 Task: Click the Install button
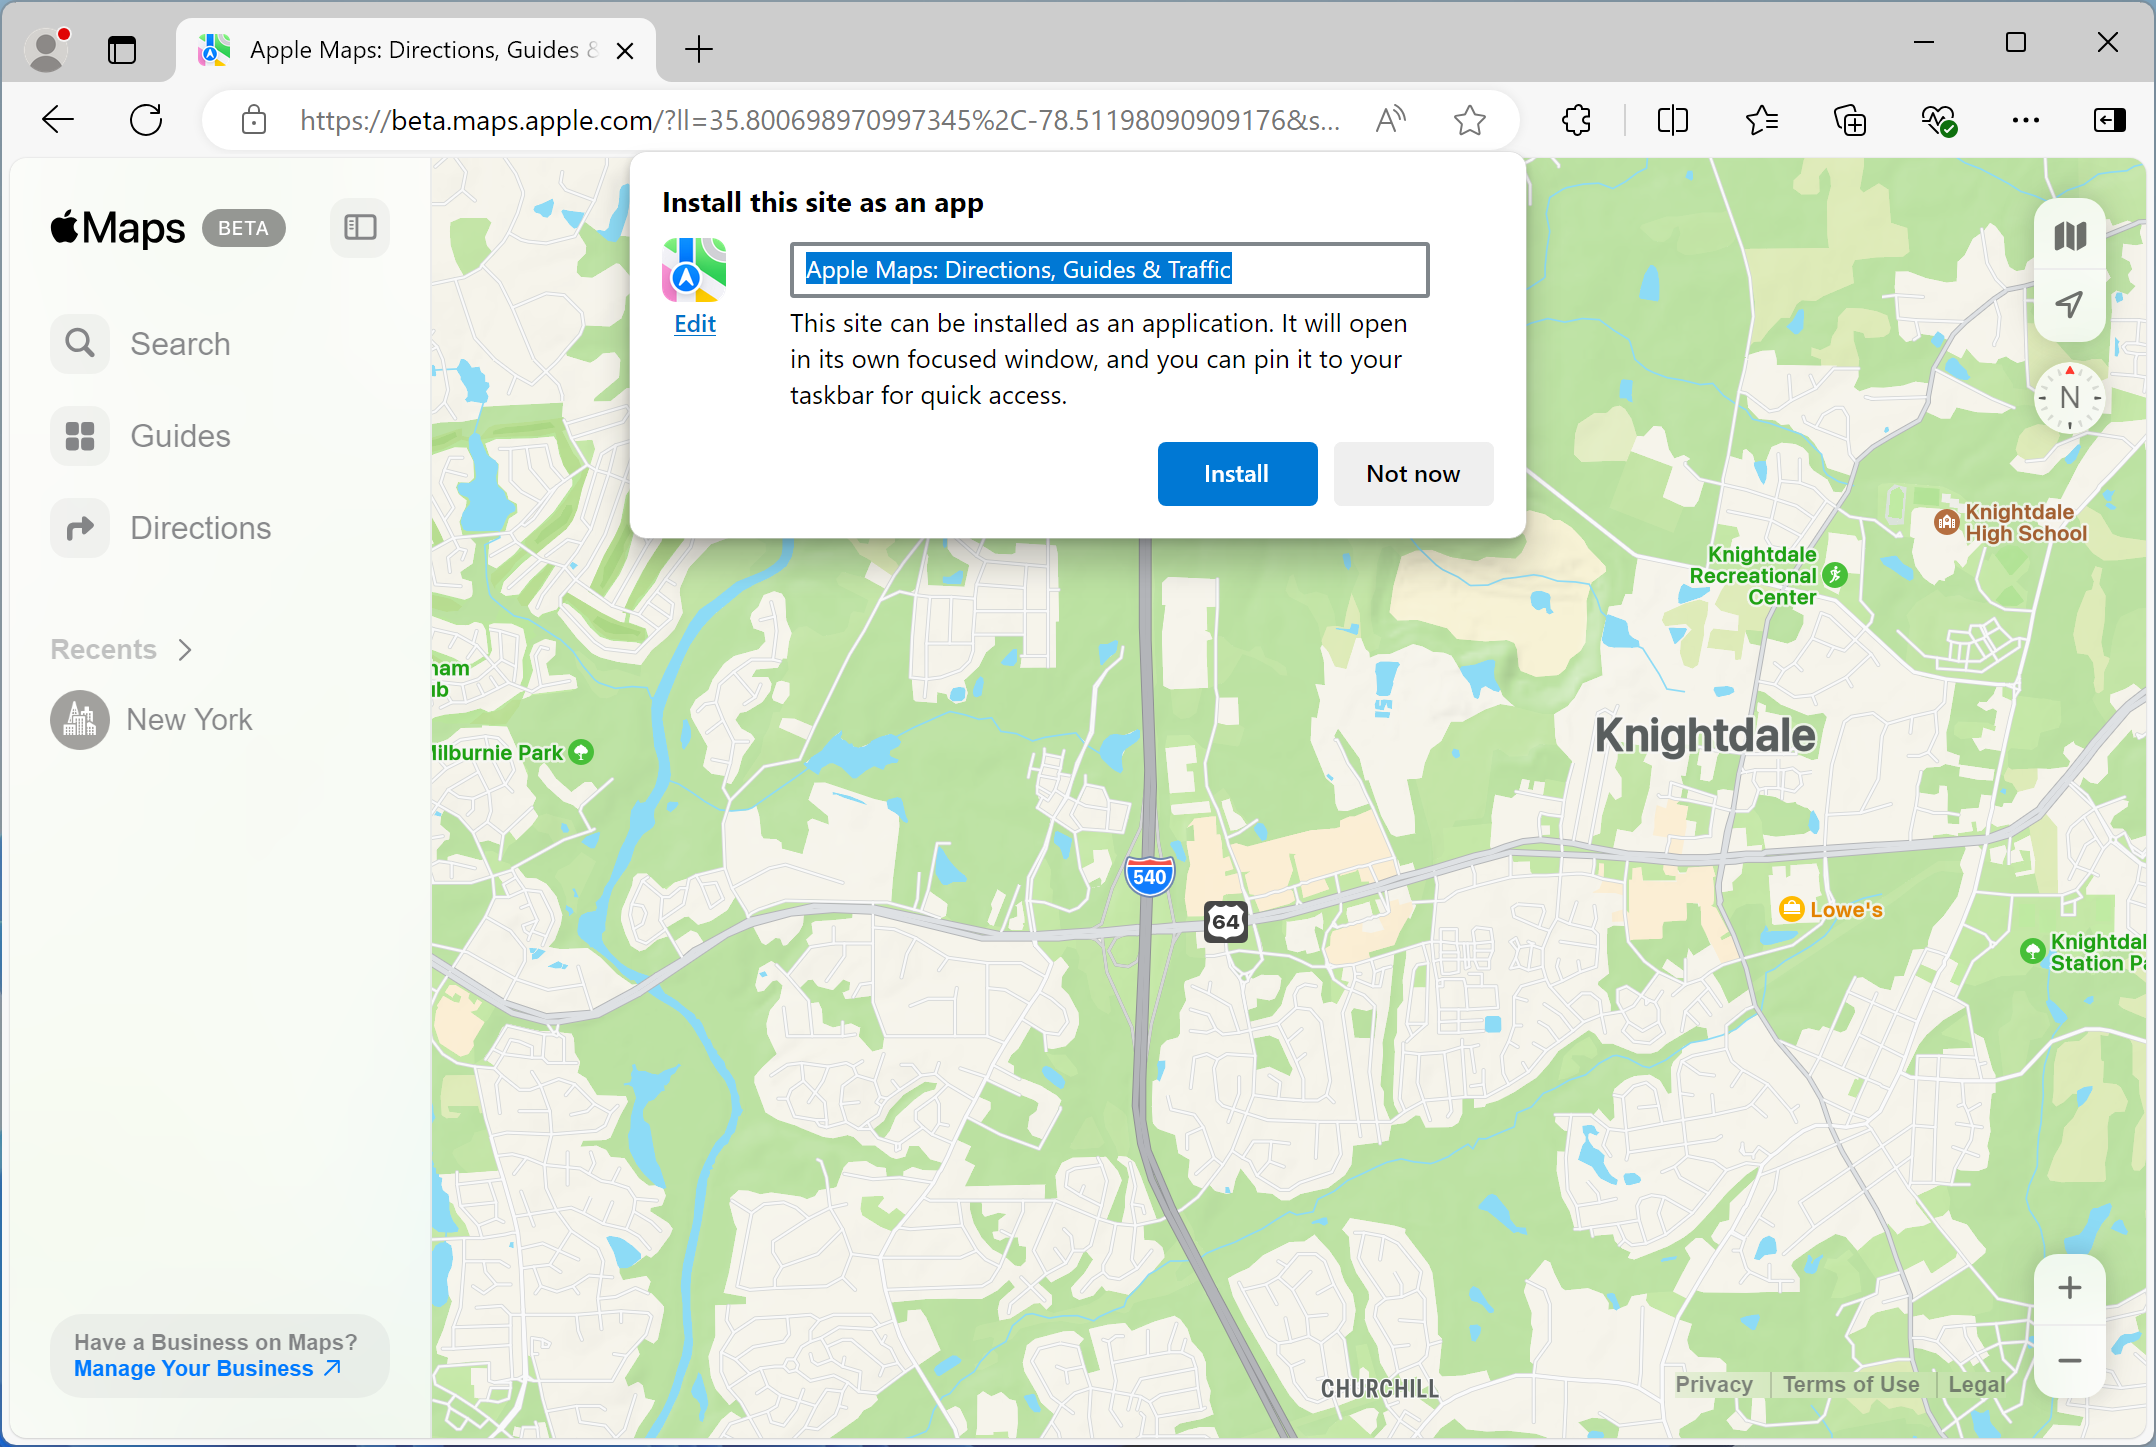[x=1237, y=473]
